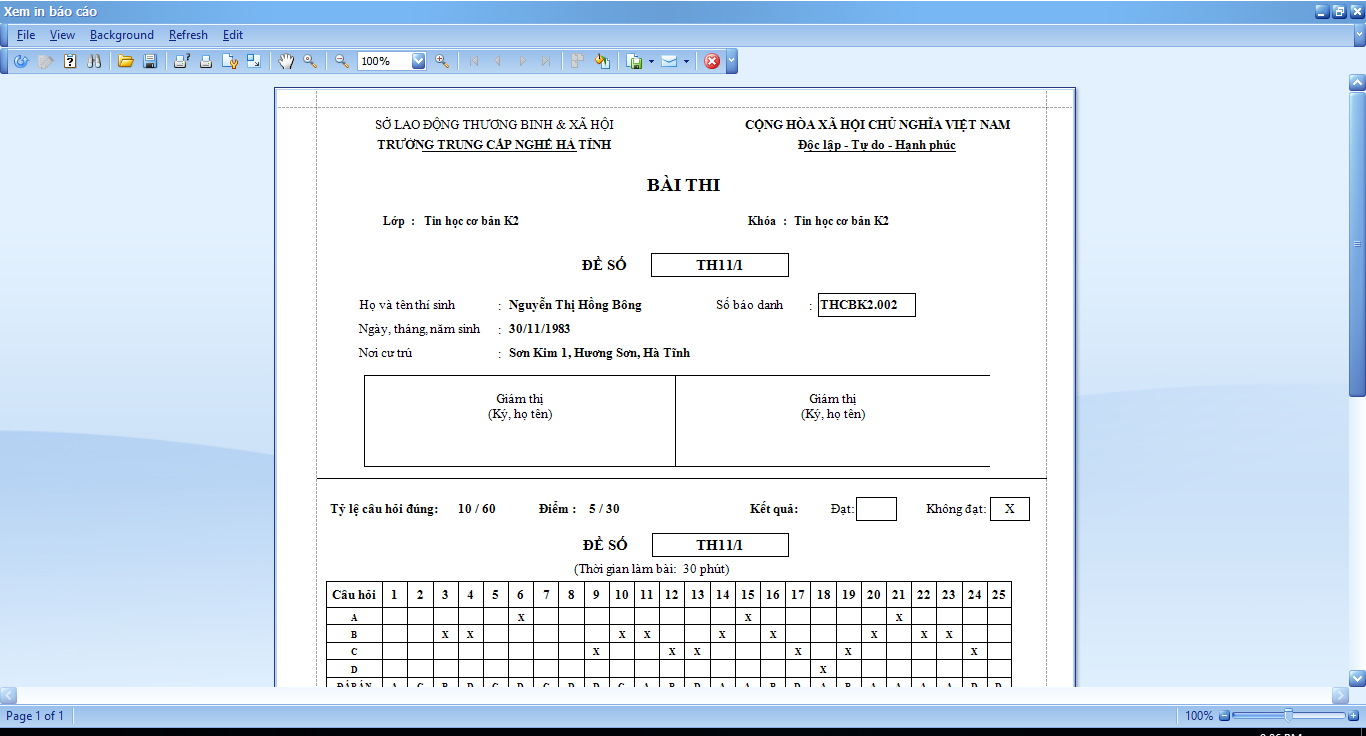
Task: Expand the 100% zoom level combo box
Action: (418, 61)
